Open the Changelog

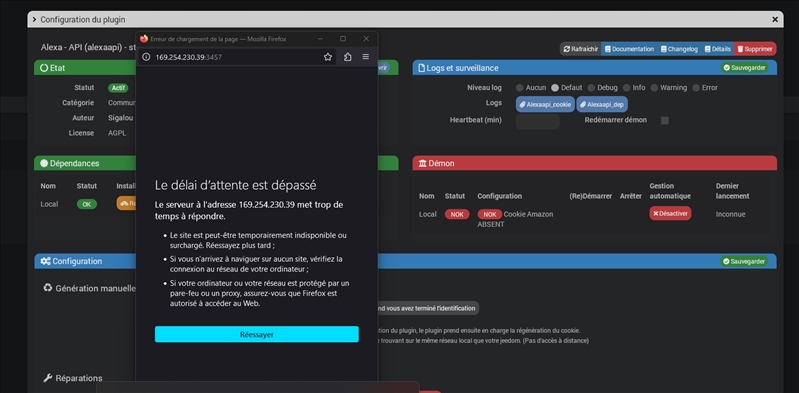point(679,49)
